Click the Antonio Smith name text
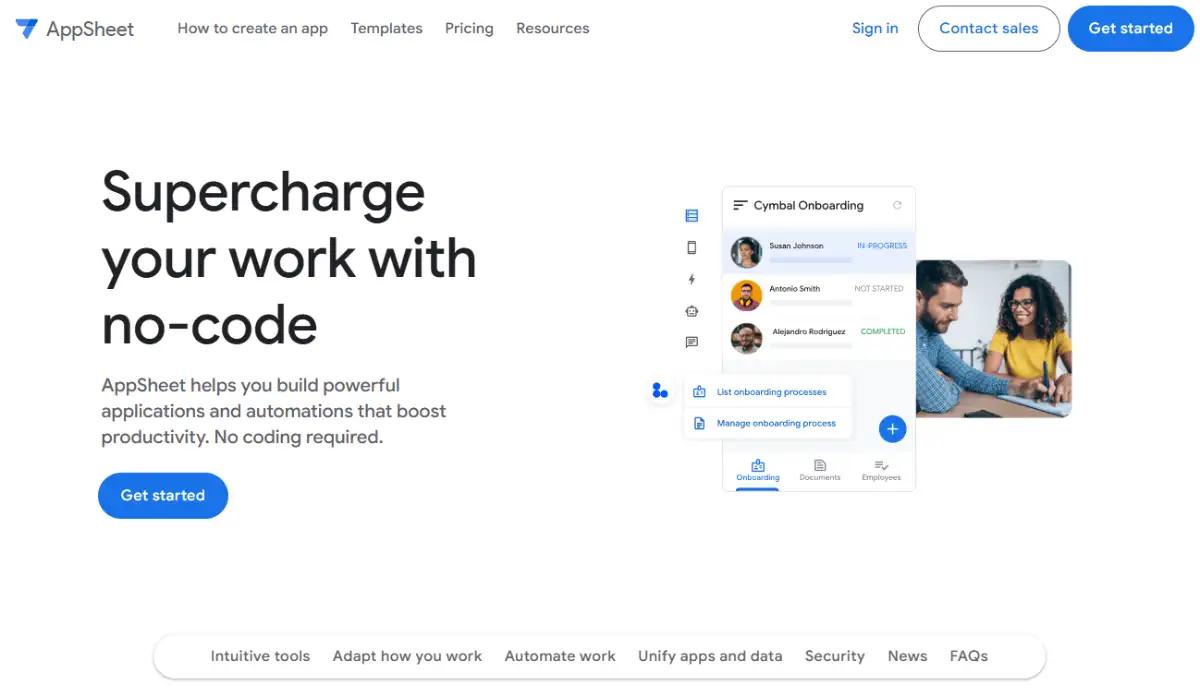1200x697 pixels. tap(794, 288)
